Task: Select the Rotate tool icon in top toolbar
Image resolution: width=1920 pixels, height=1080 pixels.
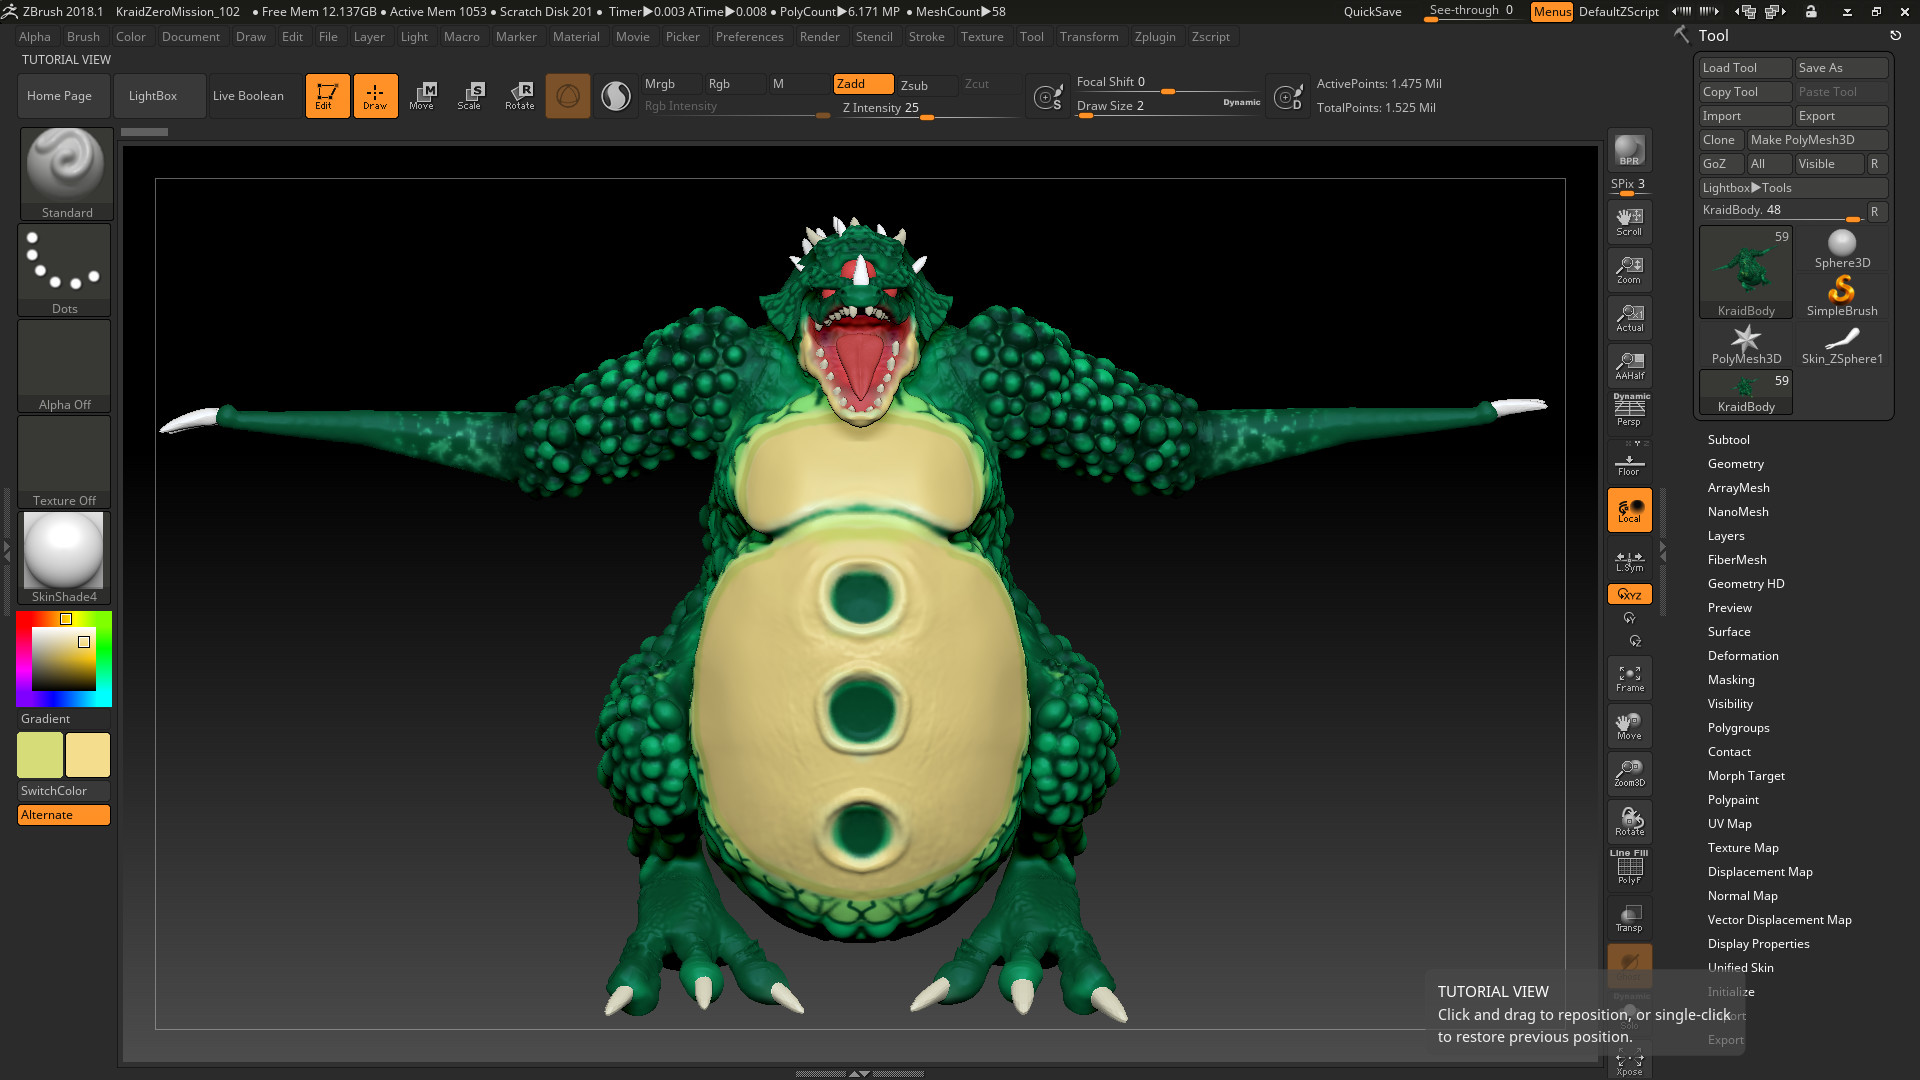Action: [x=519, y=96]
